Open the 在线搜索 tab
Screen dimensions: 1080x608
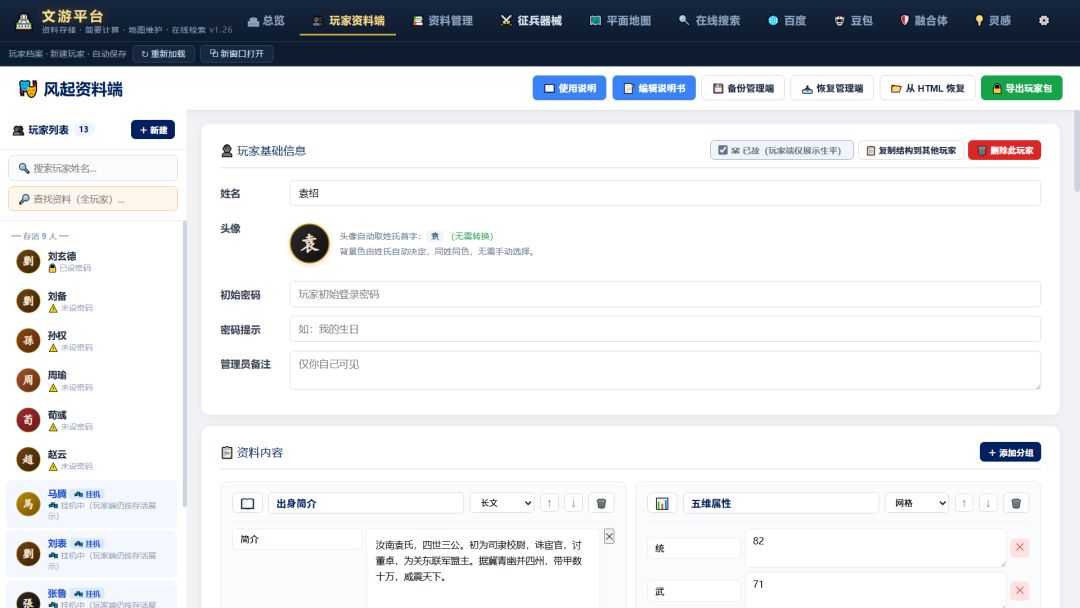pos(709,21)
